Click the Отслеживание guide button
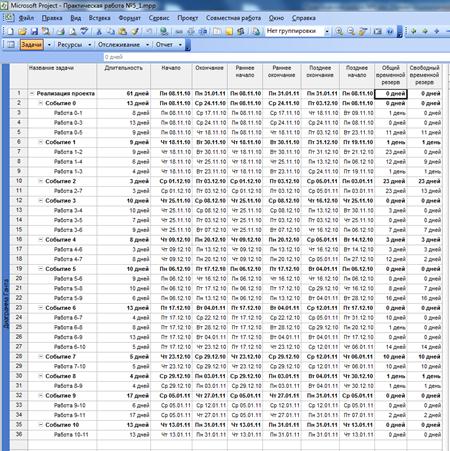This screenshot has width=450, height=451. [x=119, y=44]
